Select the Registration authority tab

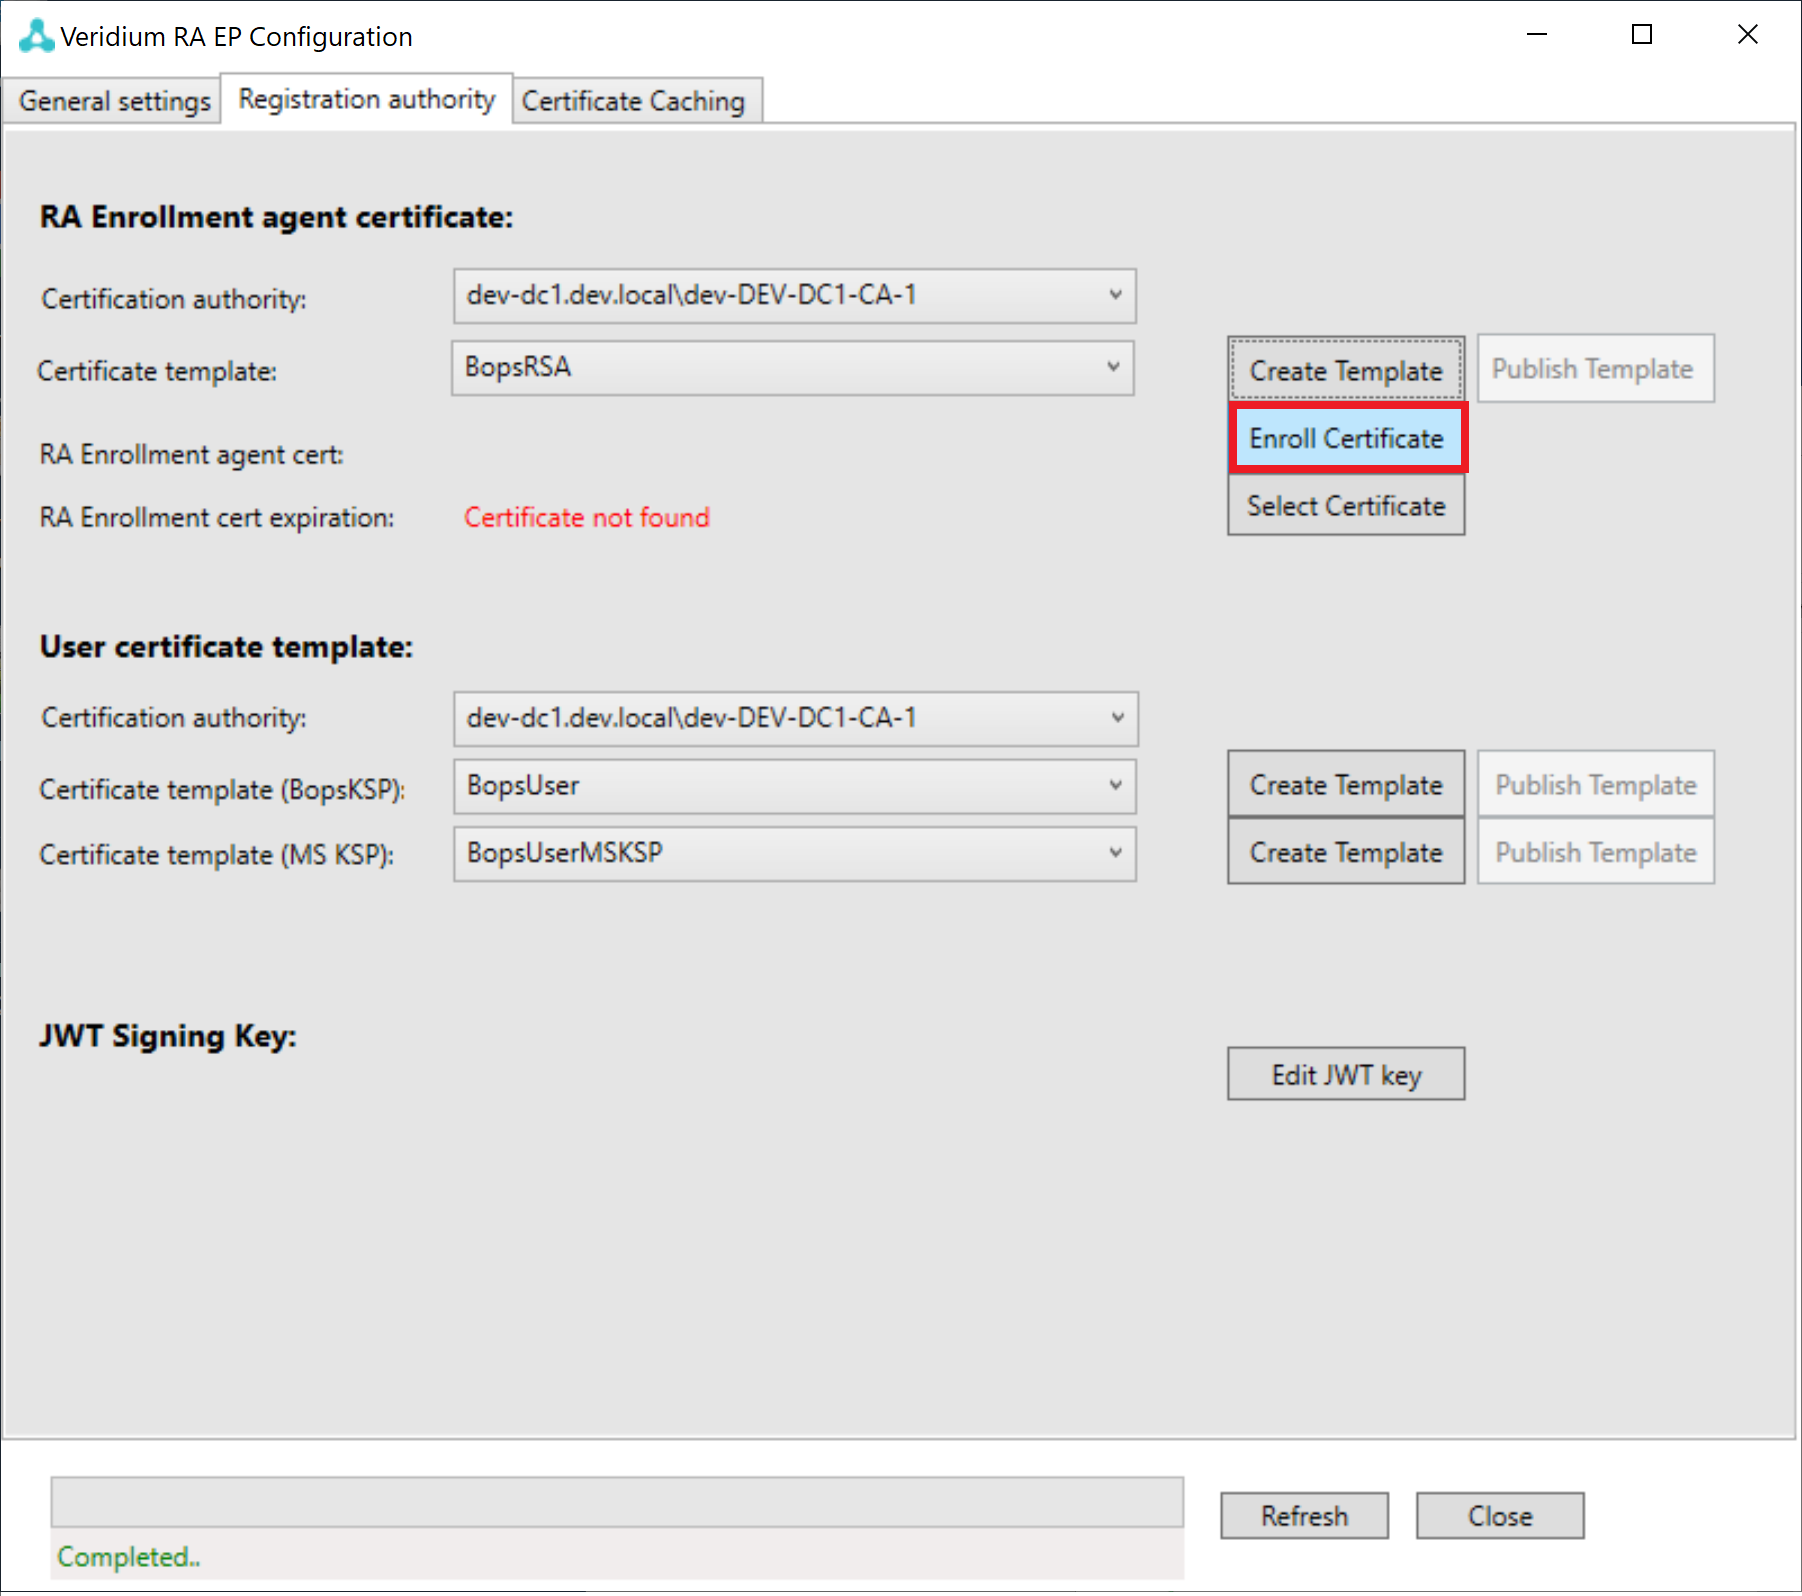click(x=366, y=99)
